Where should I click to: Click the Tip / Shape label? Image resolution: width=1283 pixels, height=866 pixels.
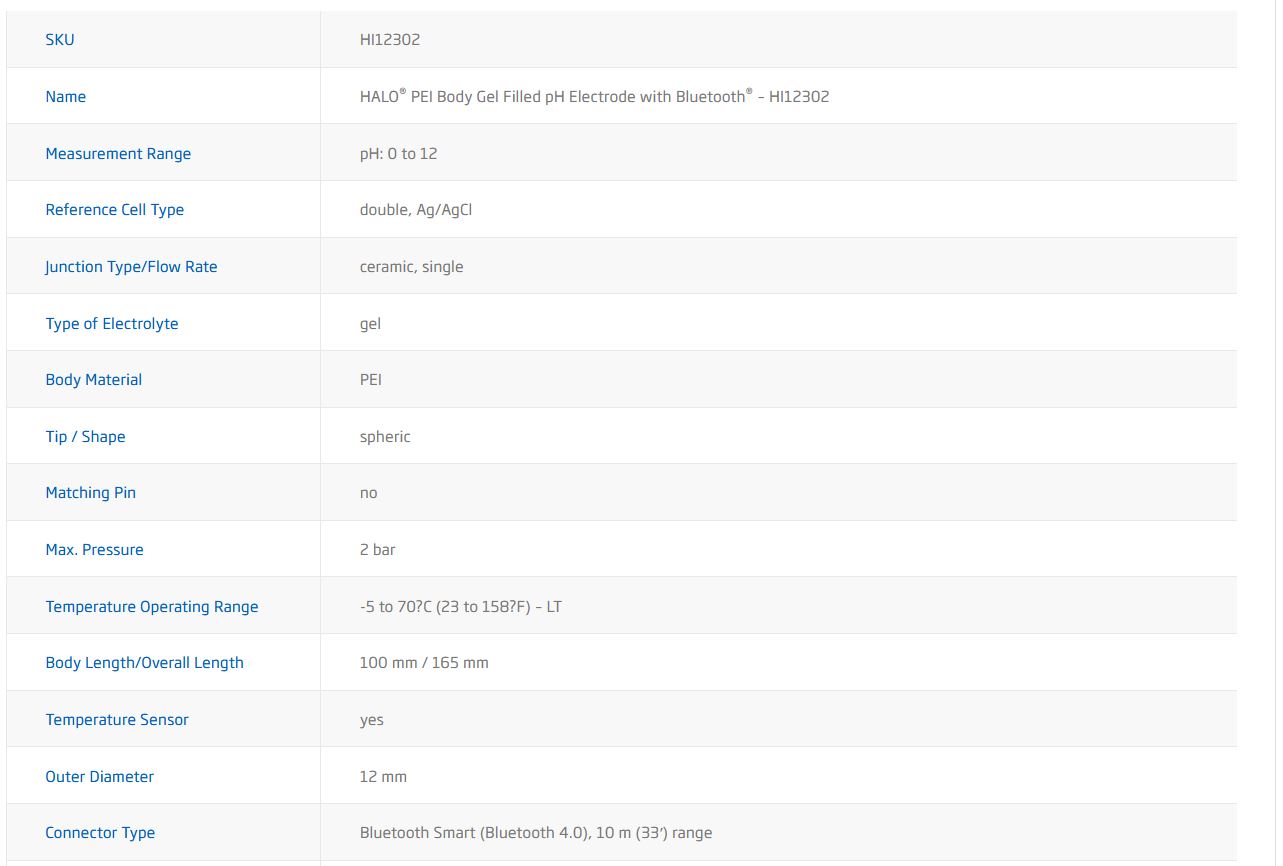tap(86, 437)
